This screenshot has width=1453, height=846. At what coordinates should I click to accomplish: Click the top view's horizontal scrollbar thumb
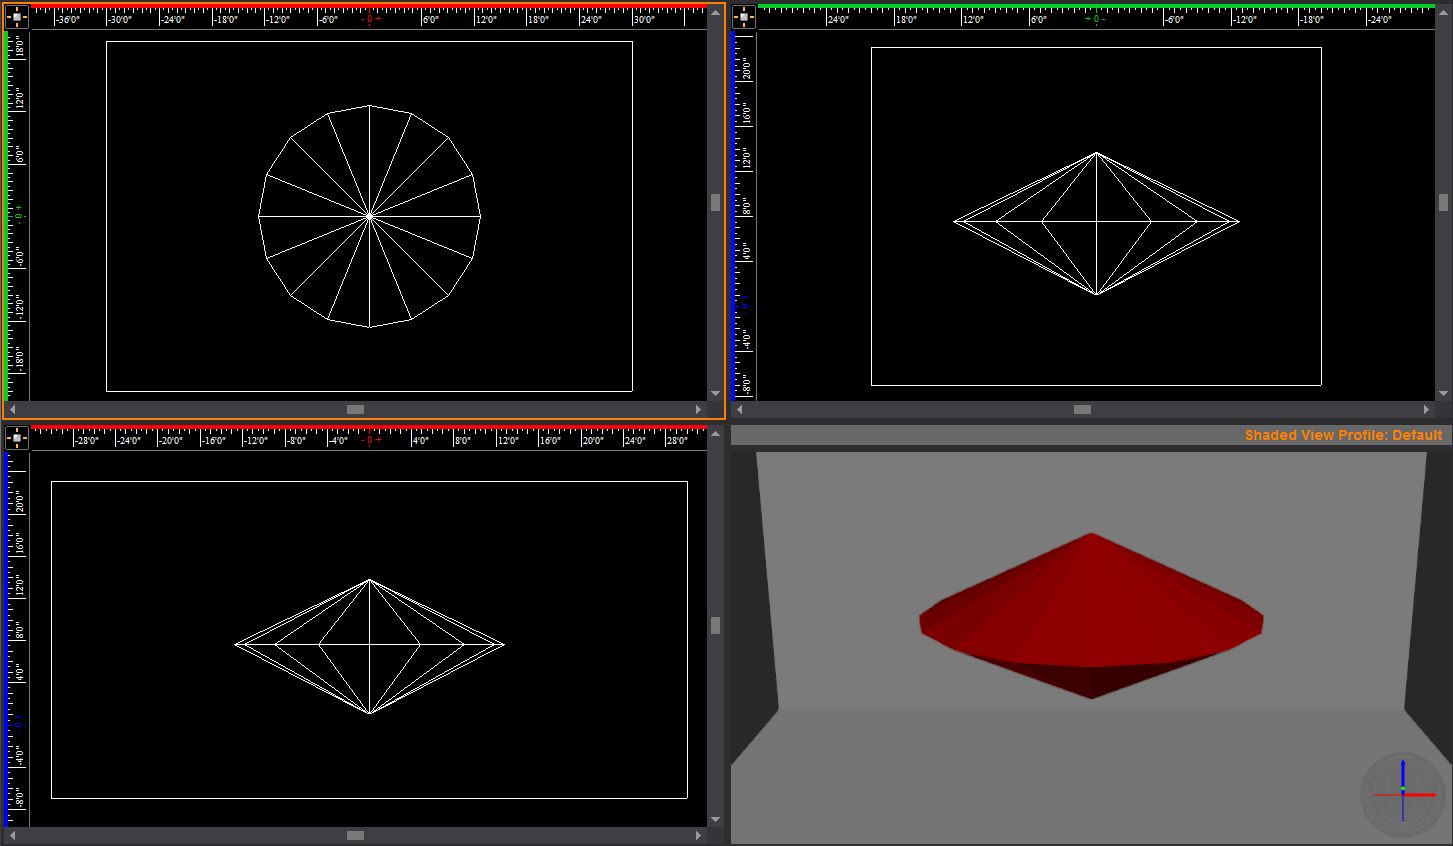(x=355, y=409)
